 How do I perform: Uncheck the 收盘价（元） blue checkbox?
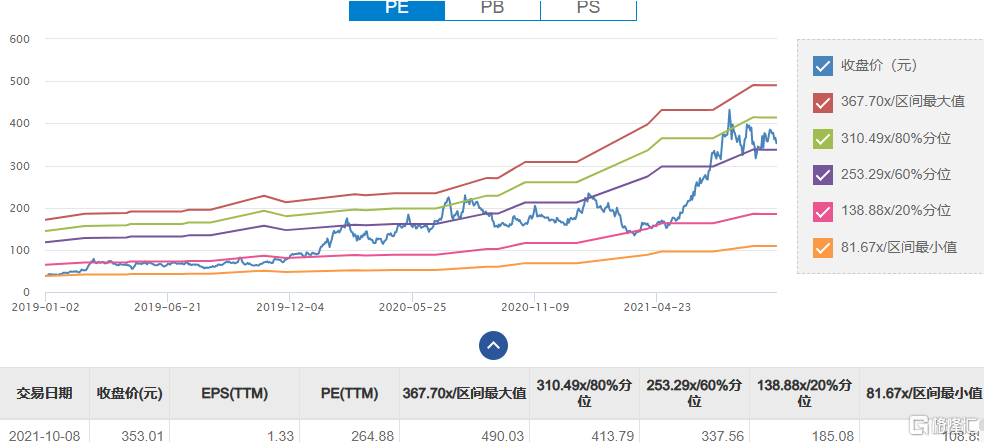pyautogui.click(x=823, y=66)
